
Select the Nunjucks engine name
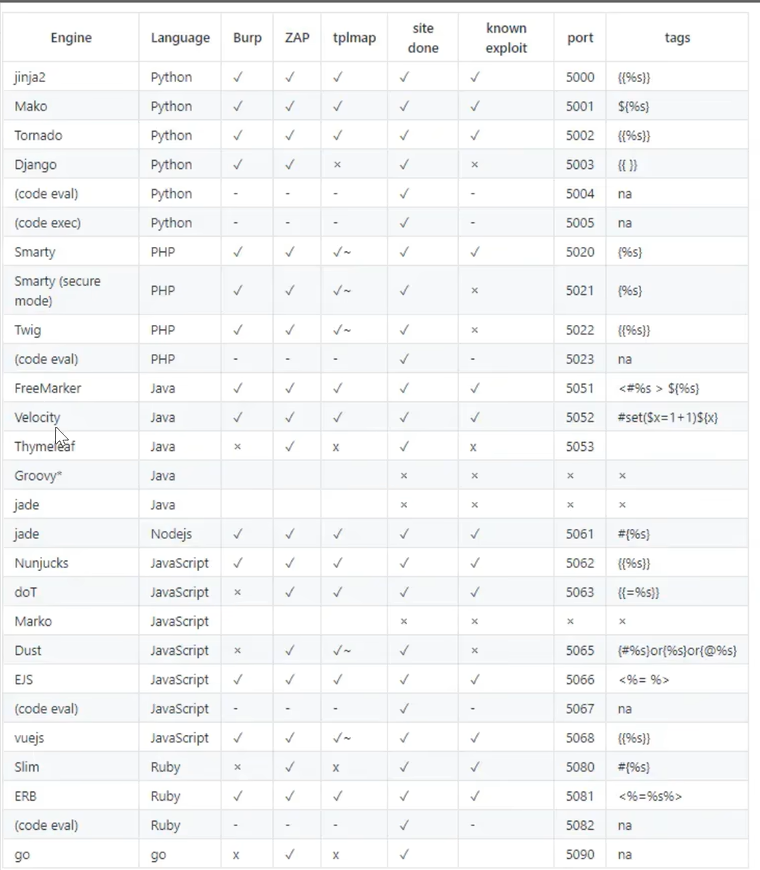point(42,563)
